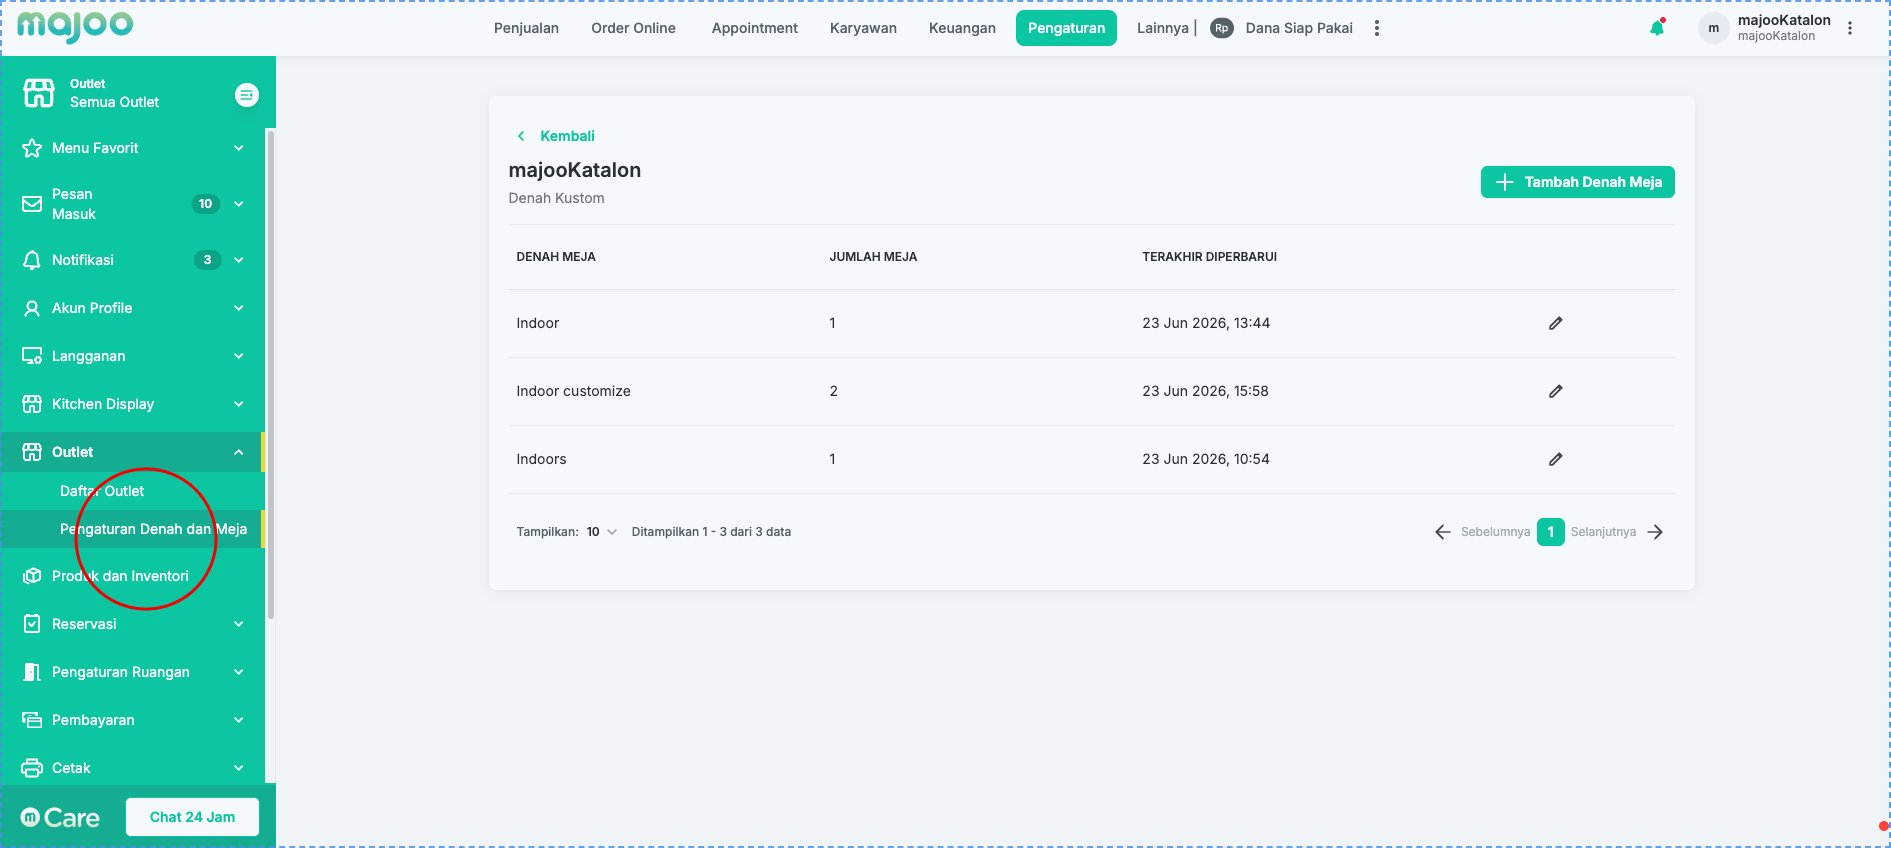Click the sidebar vertical scrollbar
The height and width of the screenshot is (848, 1891).
(x=270, y=374)
